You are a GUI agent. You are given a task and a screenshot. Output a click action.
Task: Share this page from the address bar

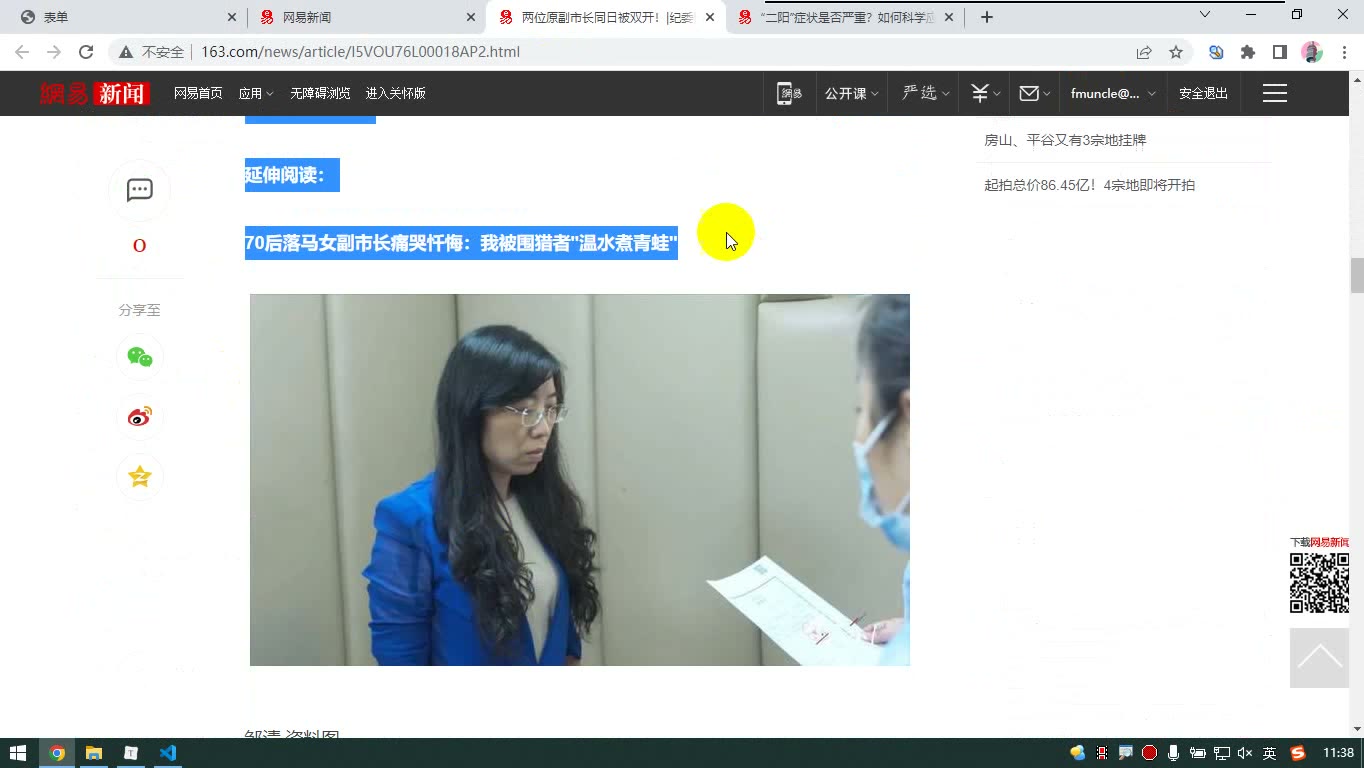tap(1144, 52)
